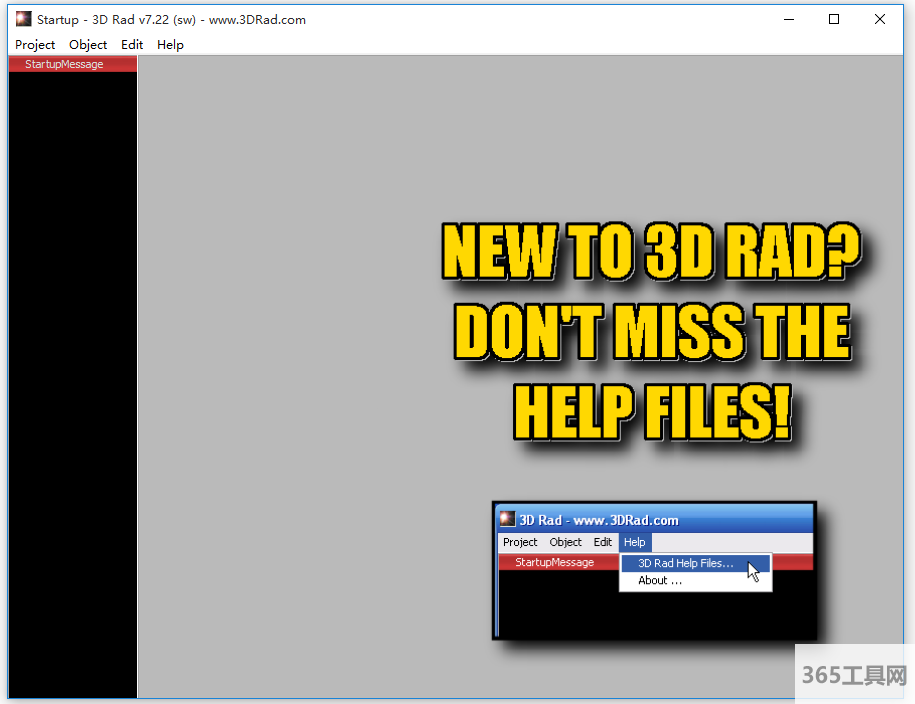Click the small 3D Rad icon in the illustration
This screenshot has height=704, width=915.
[x=508, y=519]
